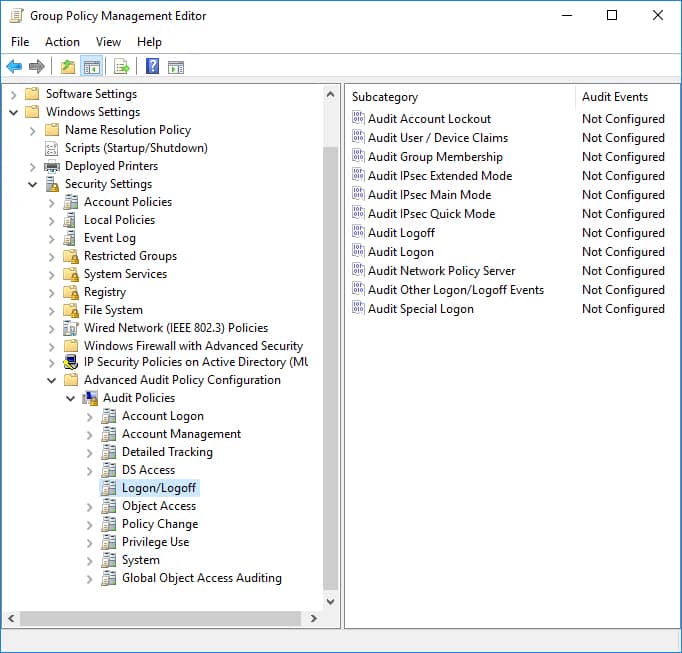
Task: Click the icon beside Audit IPsec Quick Mode
Action: 358,213
